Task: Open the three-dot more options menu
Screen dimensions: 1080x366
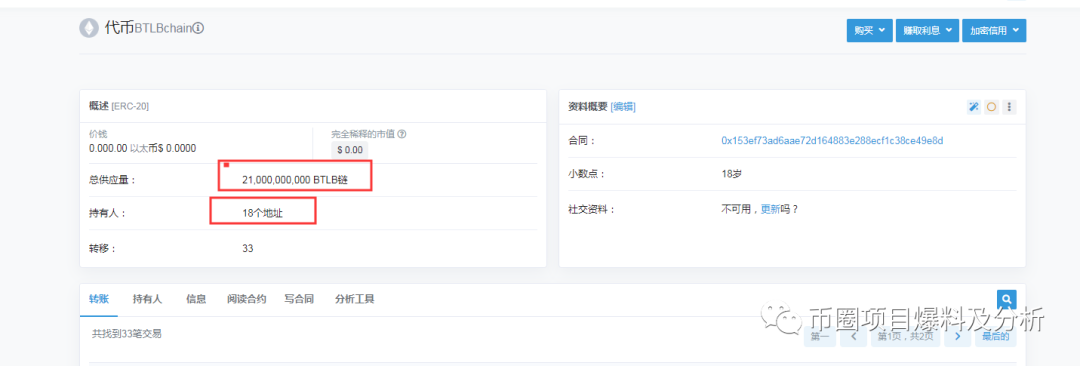Action: [1009, 107]
